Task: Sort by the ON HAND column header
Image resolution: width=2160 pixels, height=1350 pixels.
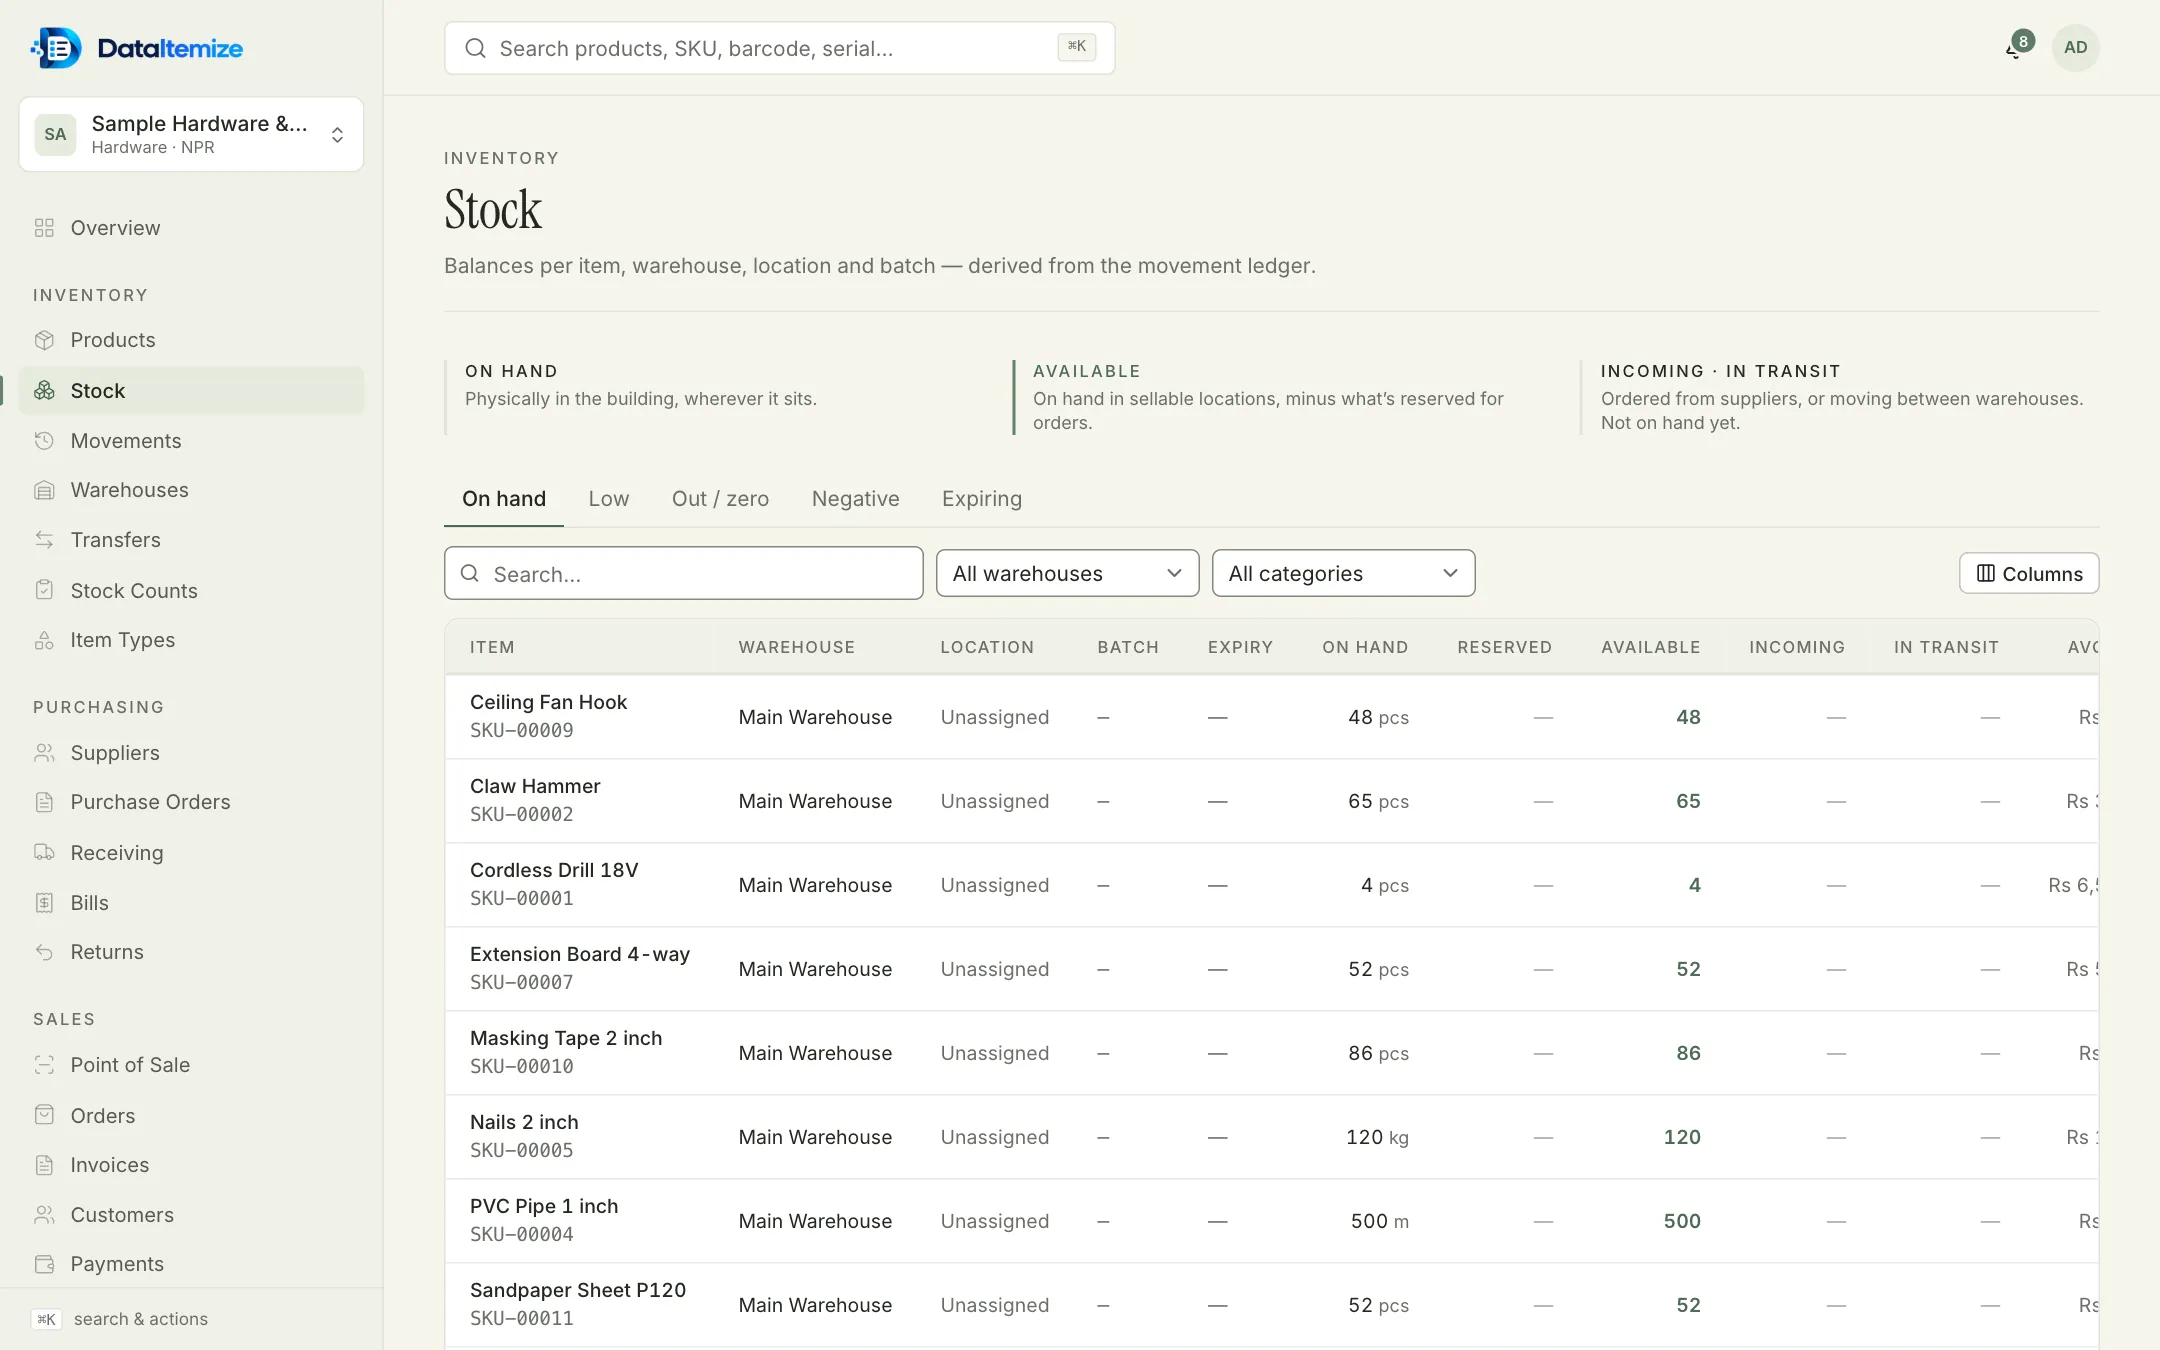Action: (1364, 647)
